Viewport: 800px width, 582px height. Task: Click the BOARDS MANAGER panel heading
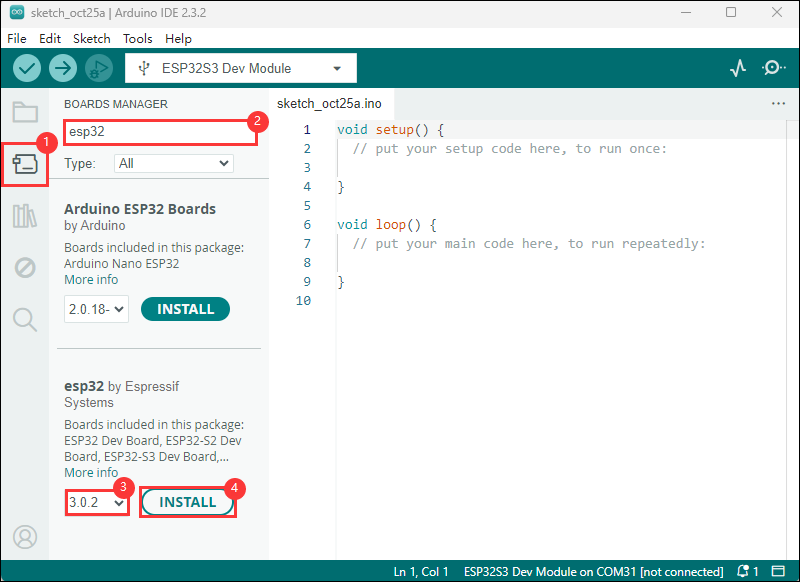116,104
